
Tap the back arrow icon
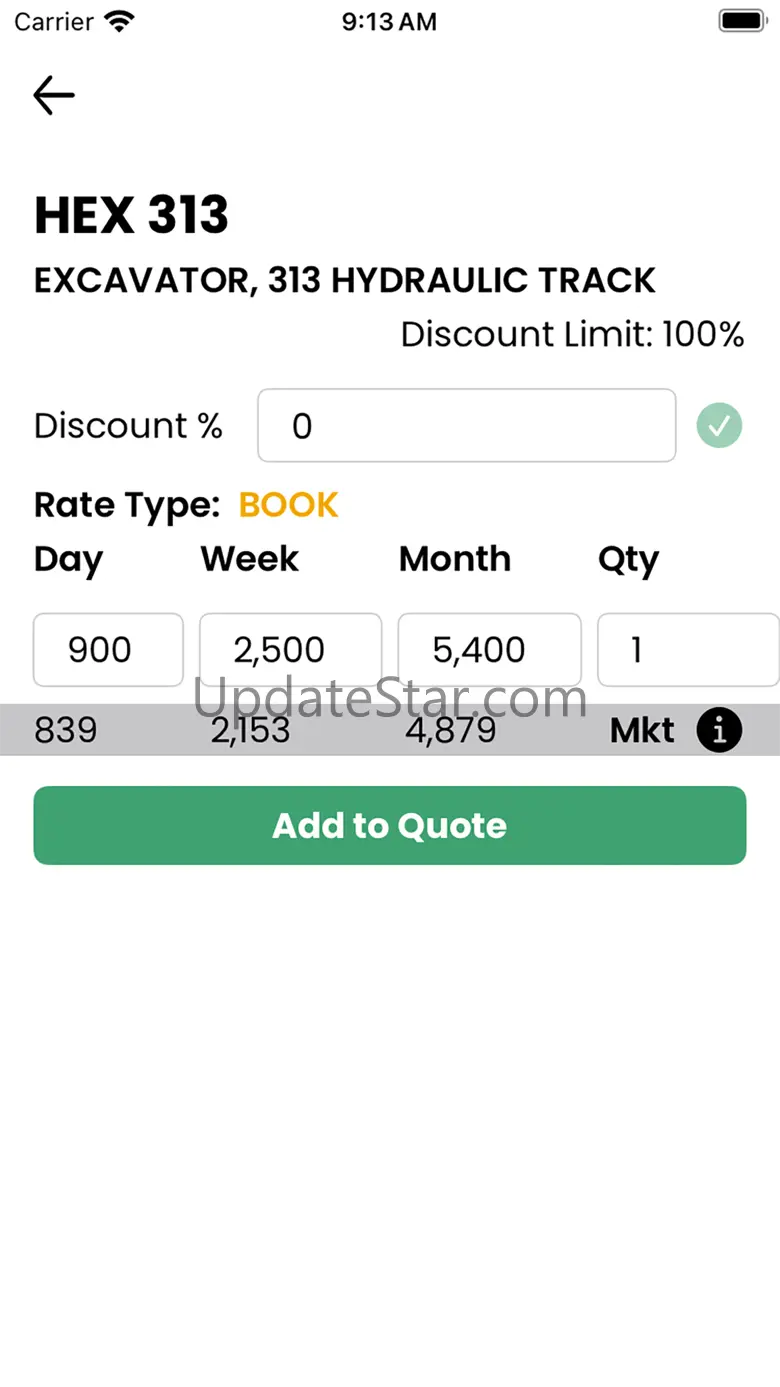(54, 95)
